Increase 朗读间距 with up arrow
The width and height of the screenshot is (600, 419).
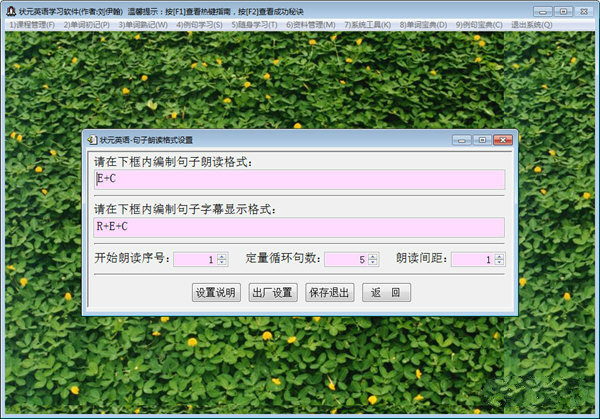499,256
